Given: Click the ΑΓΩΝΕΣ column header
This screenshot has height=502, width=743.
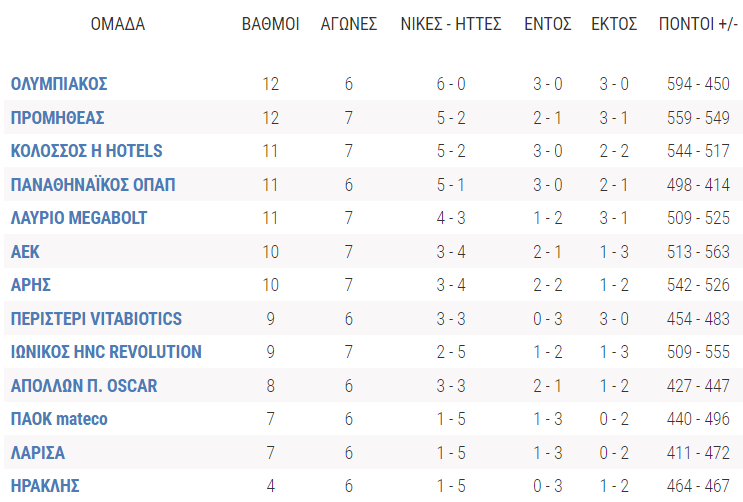Looking at the screenshot, I should click(x=348, y=25).
